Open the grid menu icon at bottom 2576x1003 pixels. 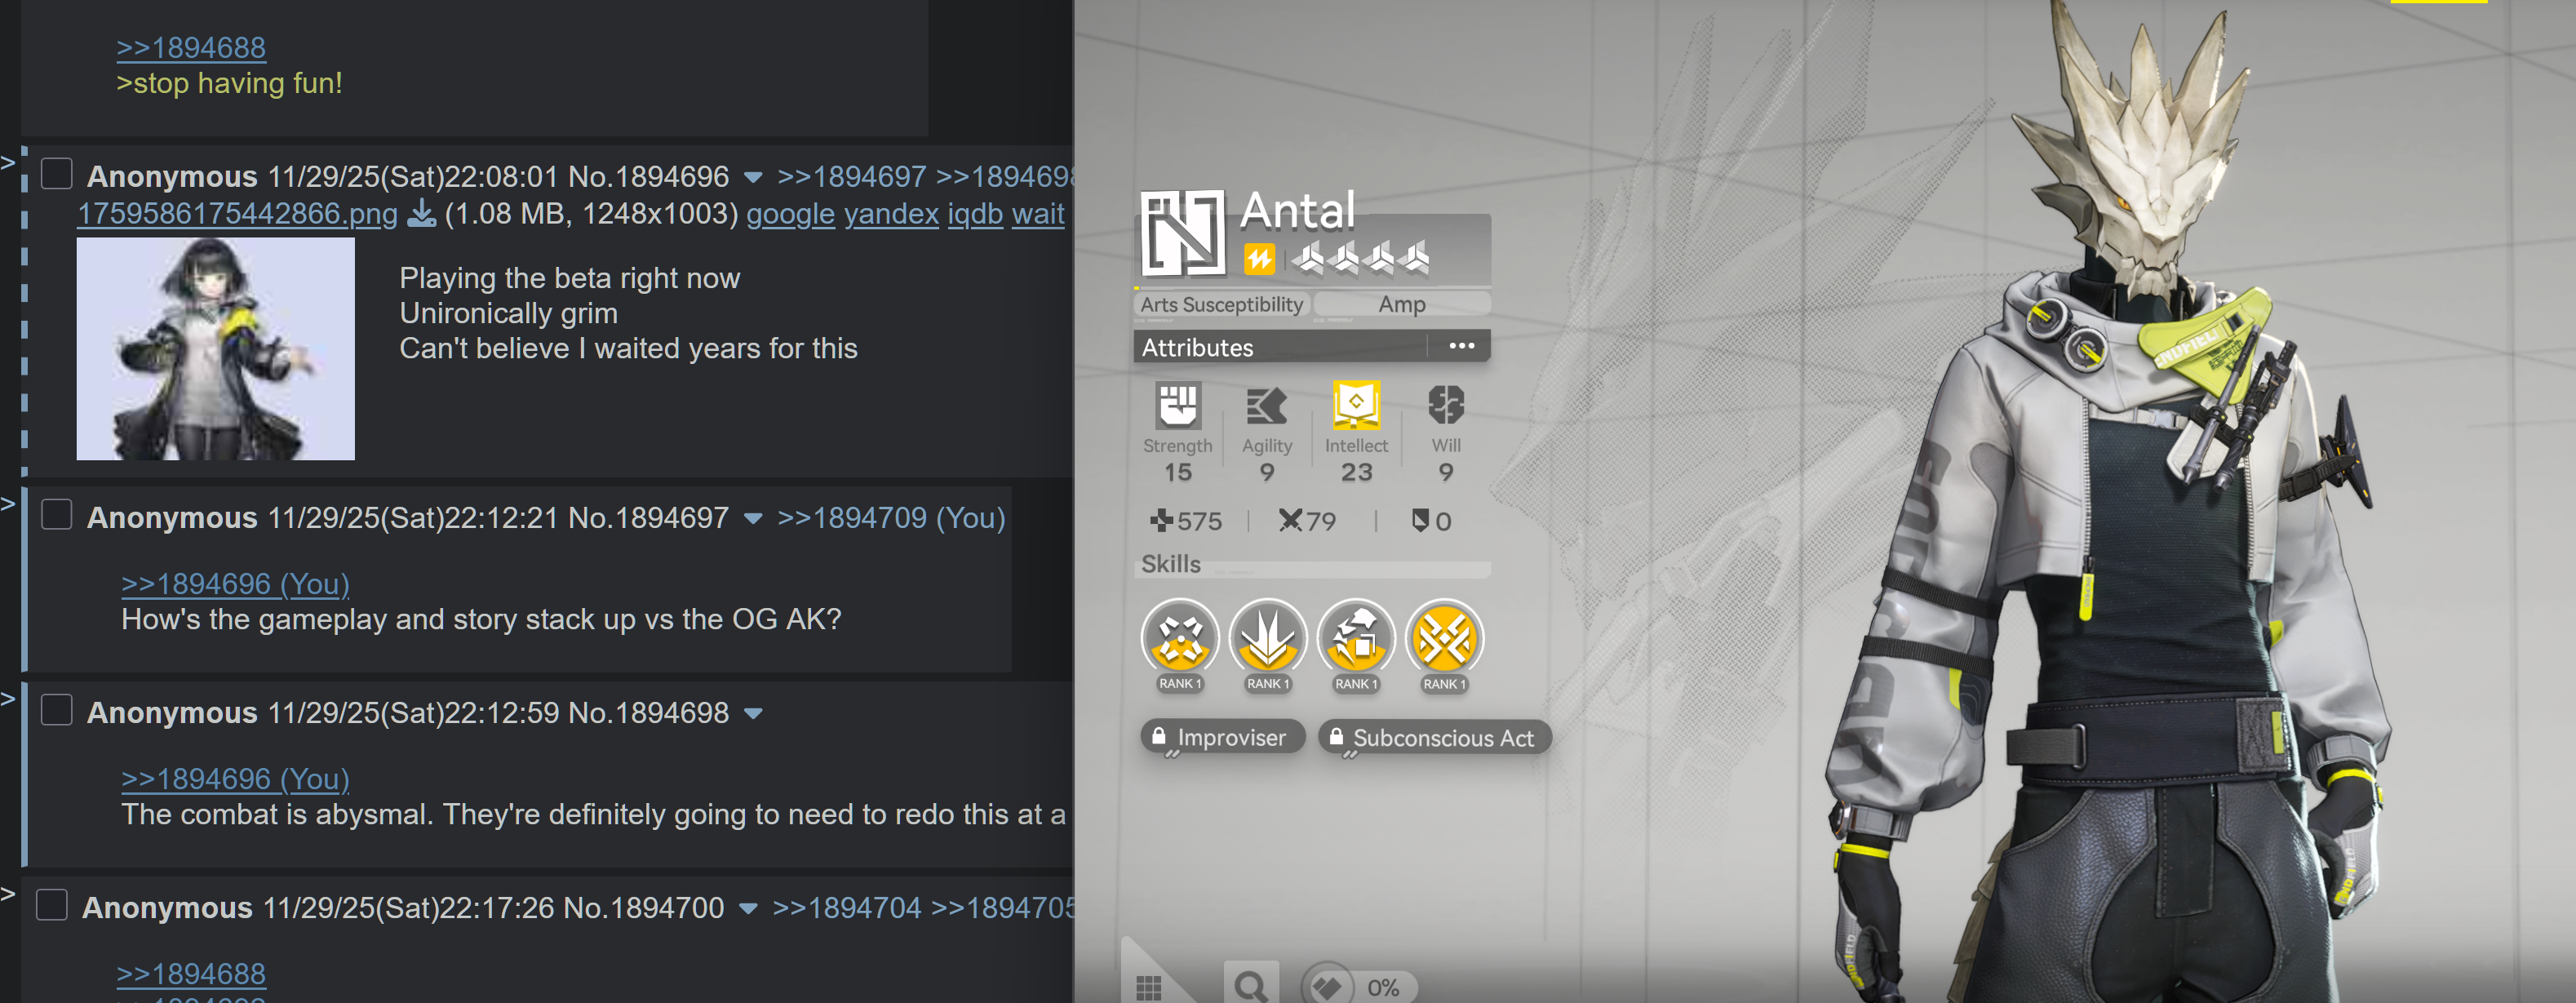click(x=1149, y=988)
